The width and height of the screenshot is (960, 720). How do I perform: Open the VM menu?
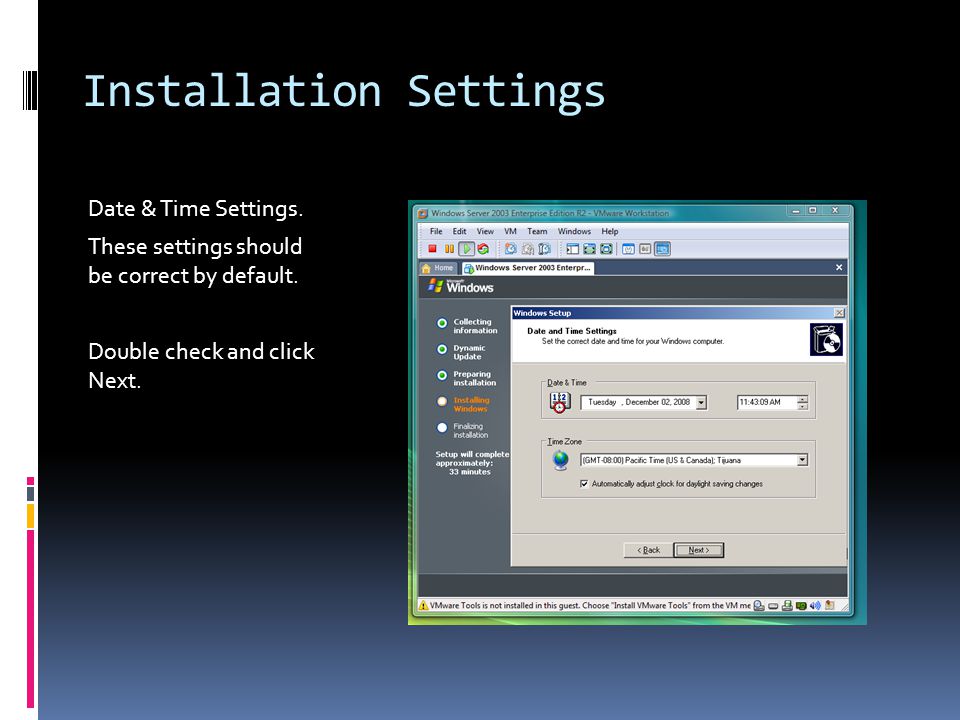[x=510, y=231]
